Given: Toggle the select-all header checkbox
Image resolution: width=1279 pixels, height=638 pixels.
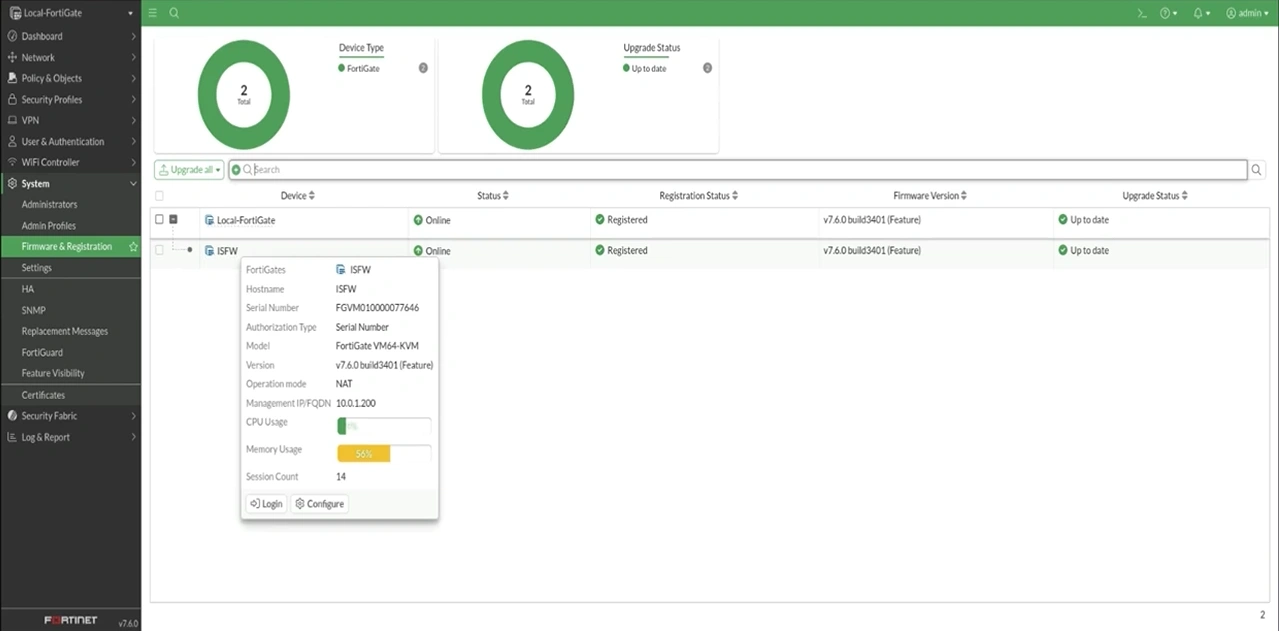Looking at the screenshot, I should point(159,196).
